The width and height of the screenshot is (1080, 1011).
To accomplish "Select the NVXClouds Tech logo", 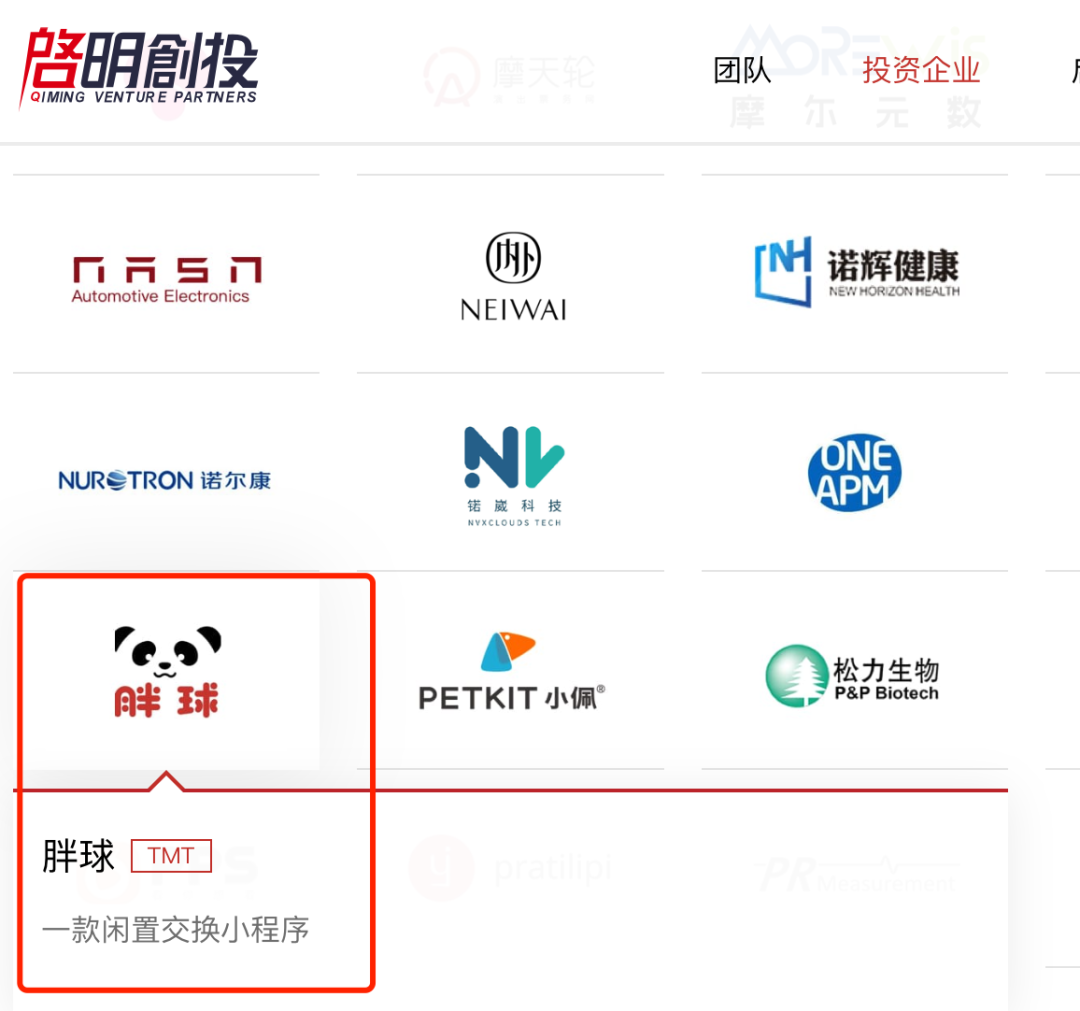I will point(515,477).
